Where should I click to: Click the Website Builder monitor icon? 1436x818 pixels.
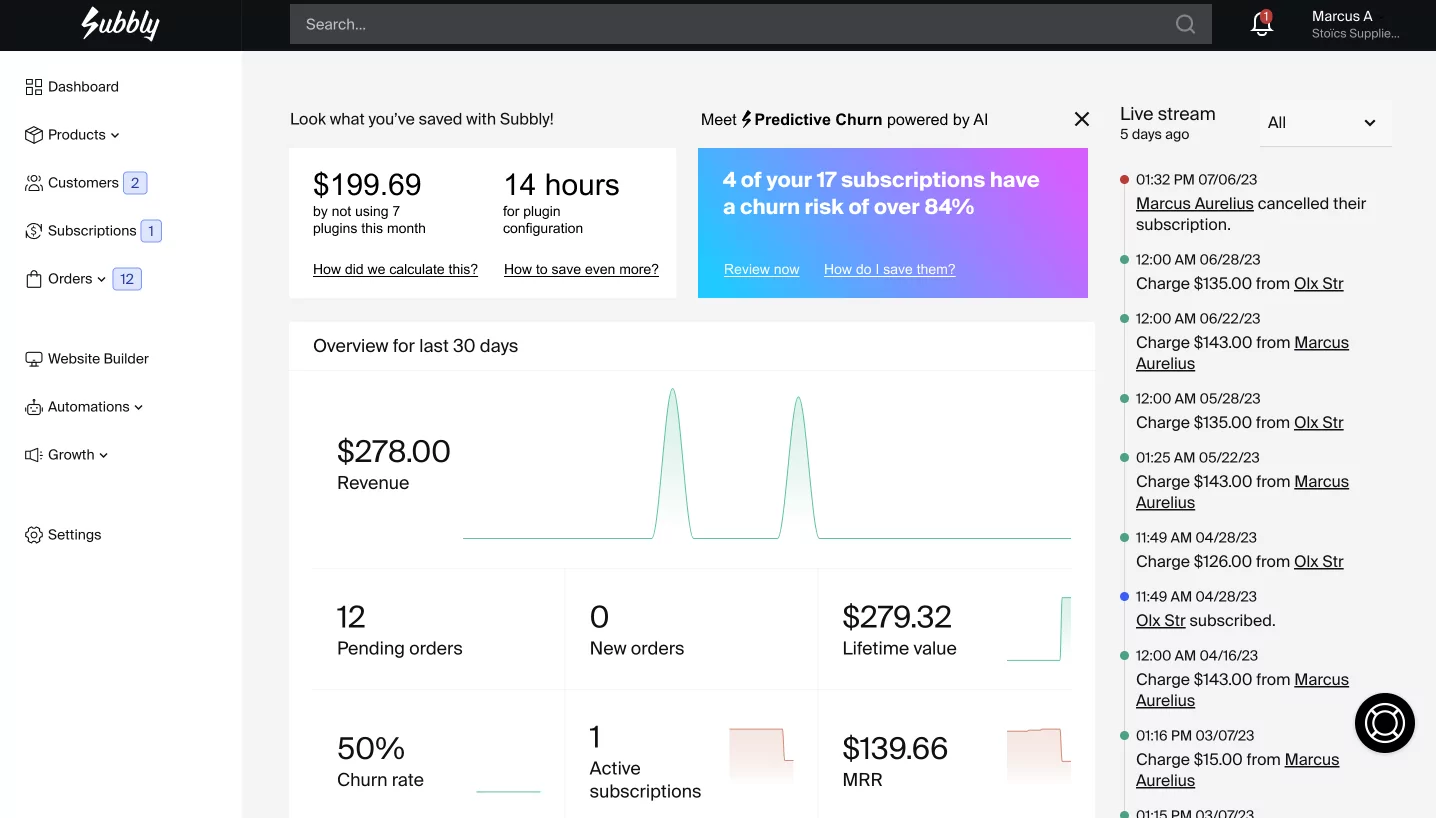(34, 359)
